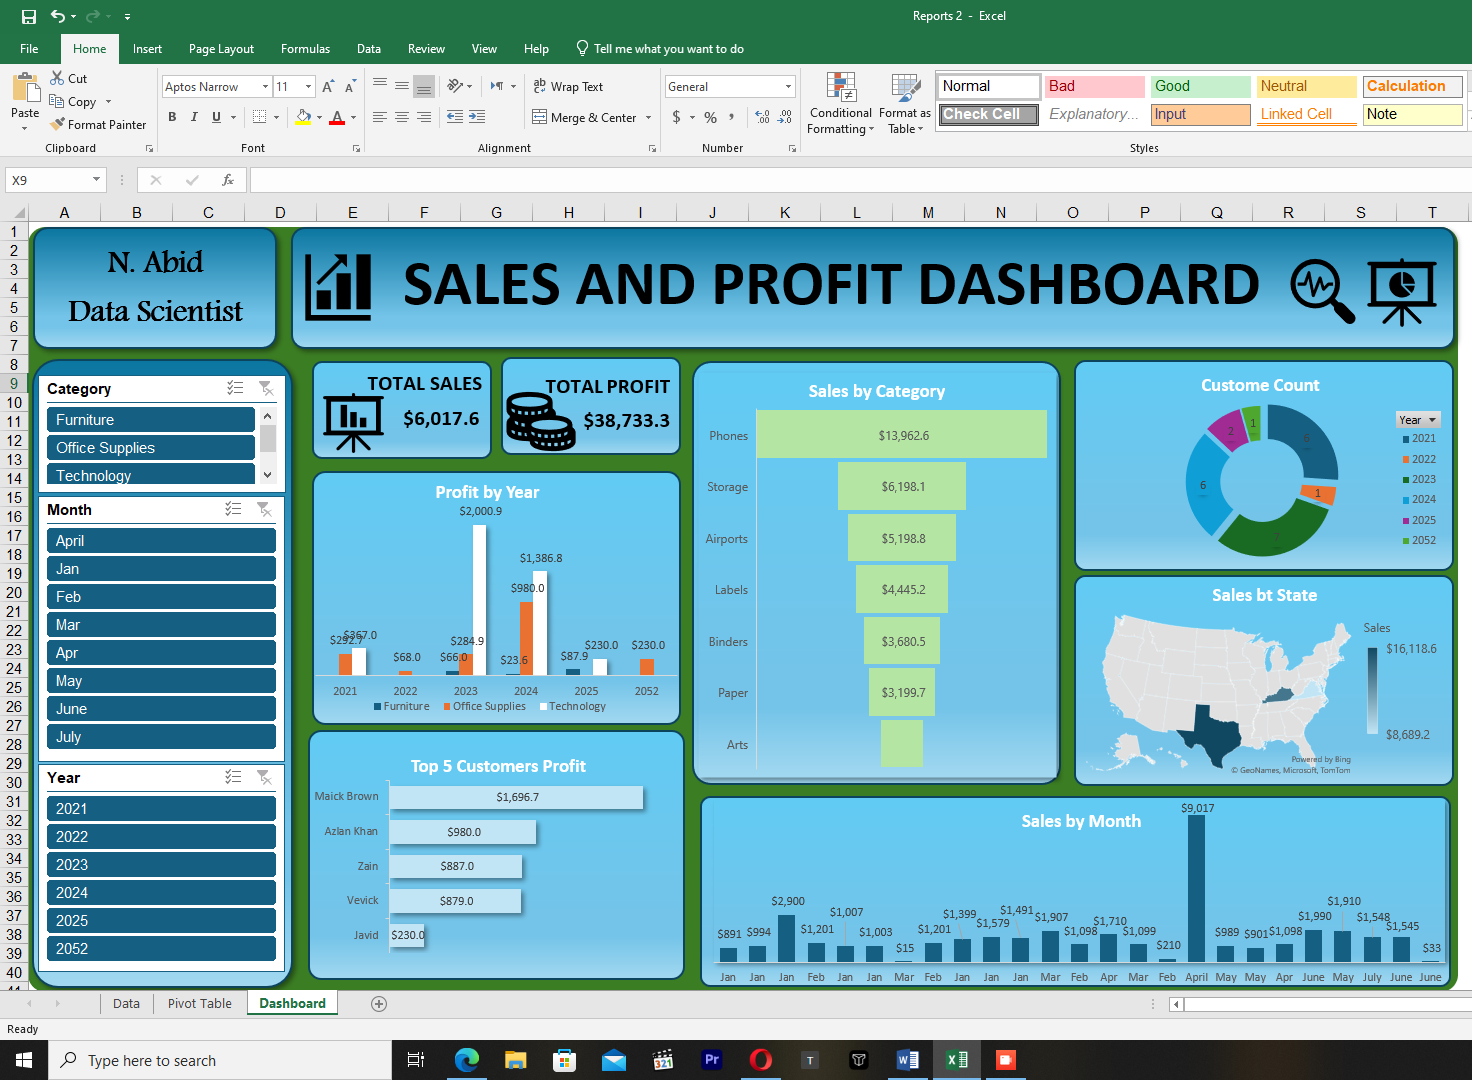This screenshot has width=1472, height=1080.
Task: Toggle Italic formatting
Action: point(194,117)
